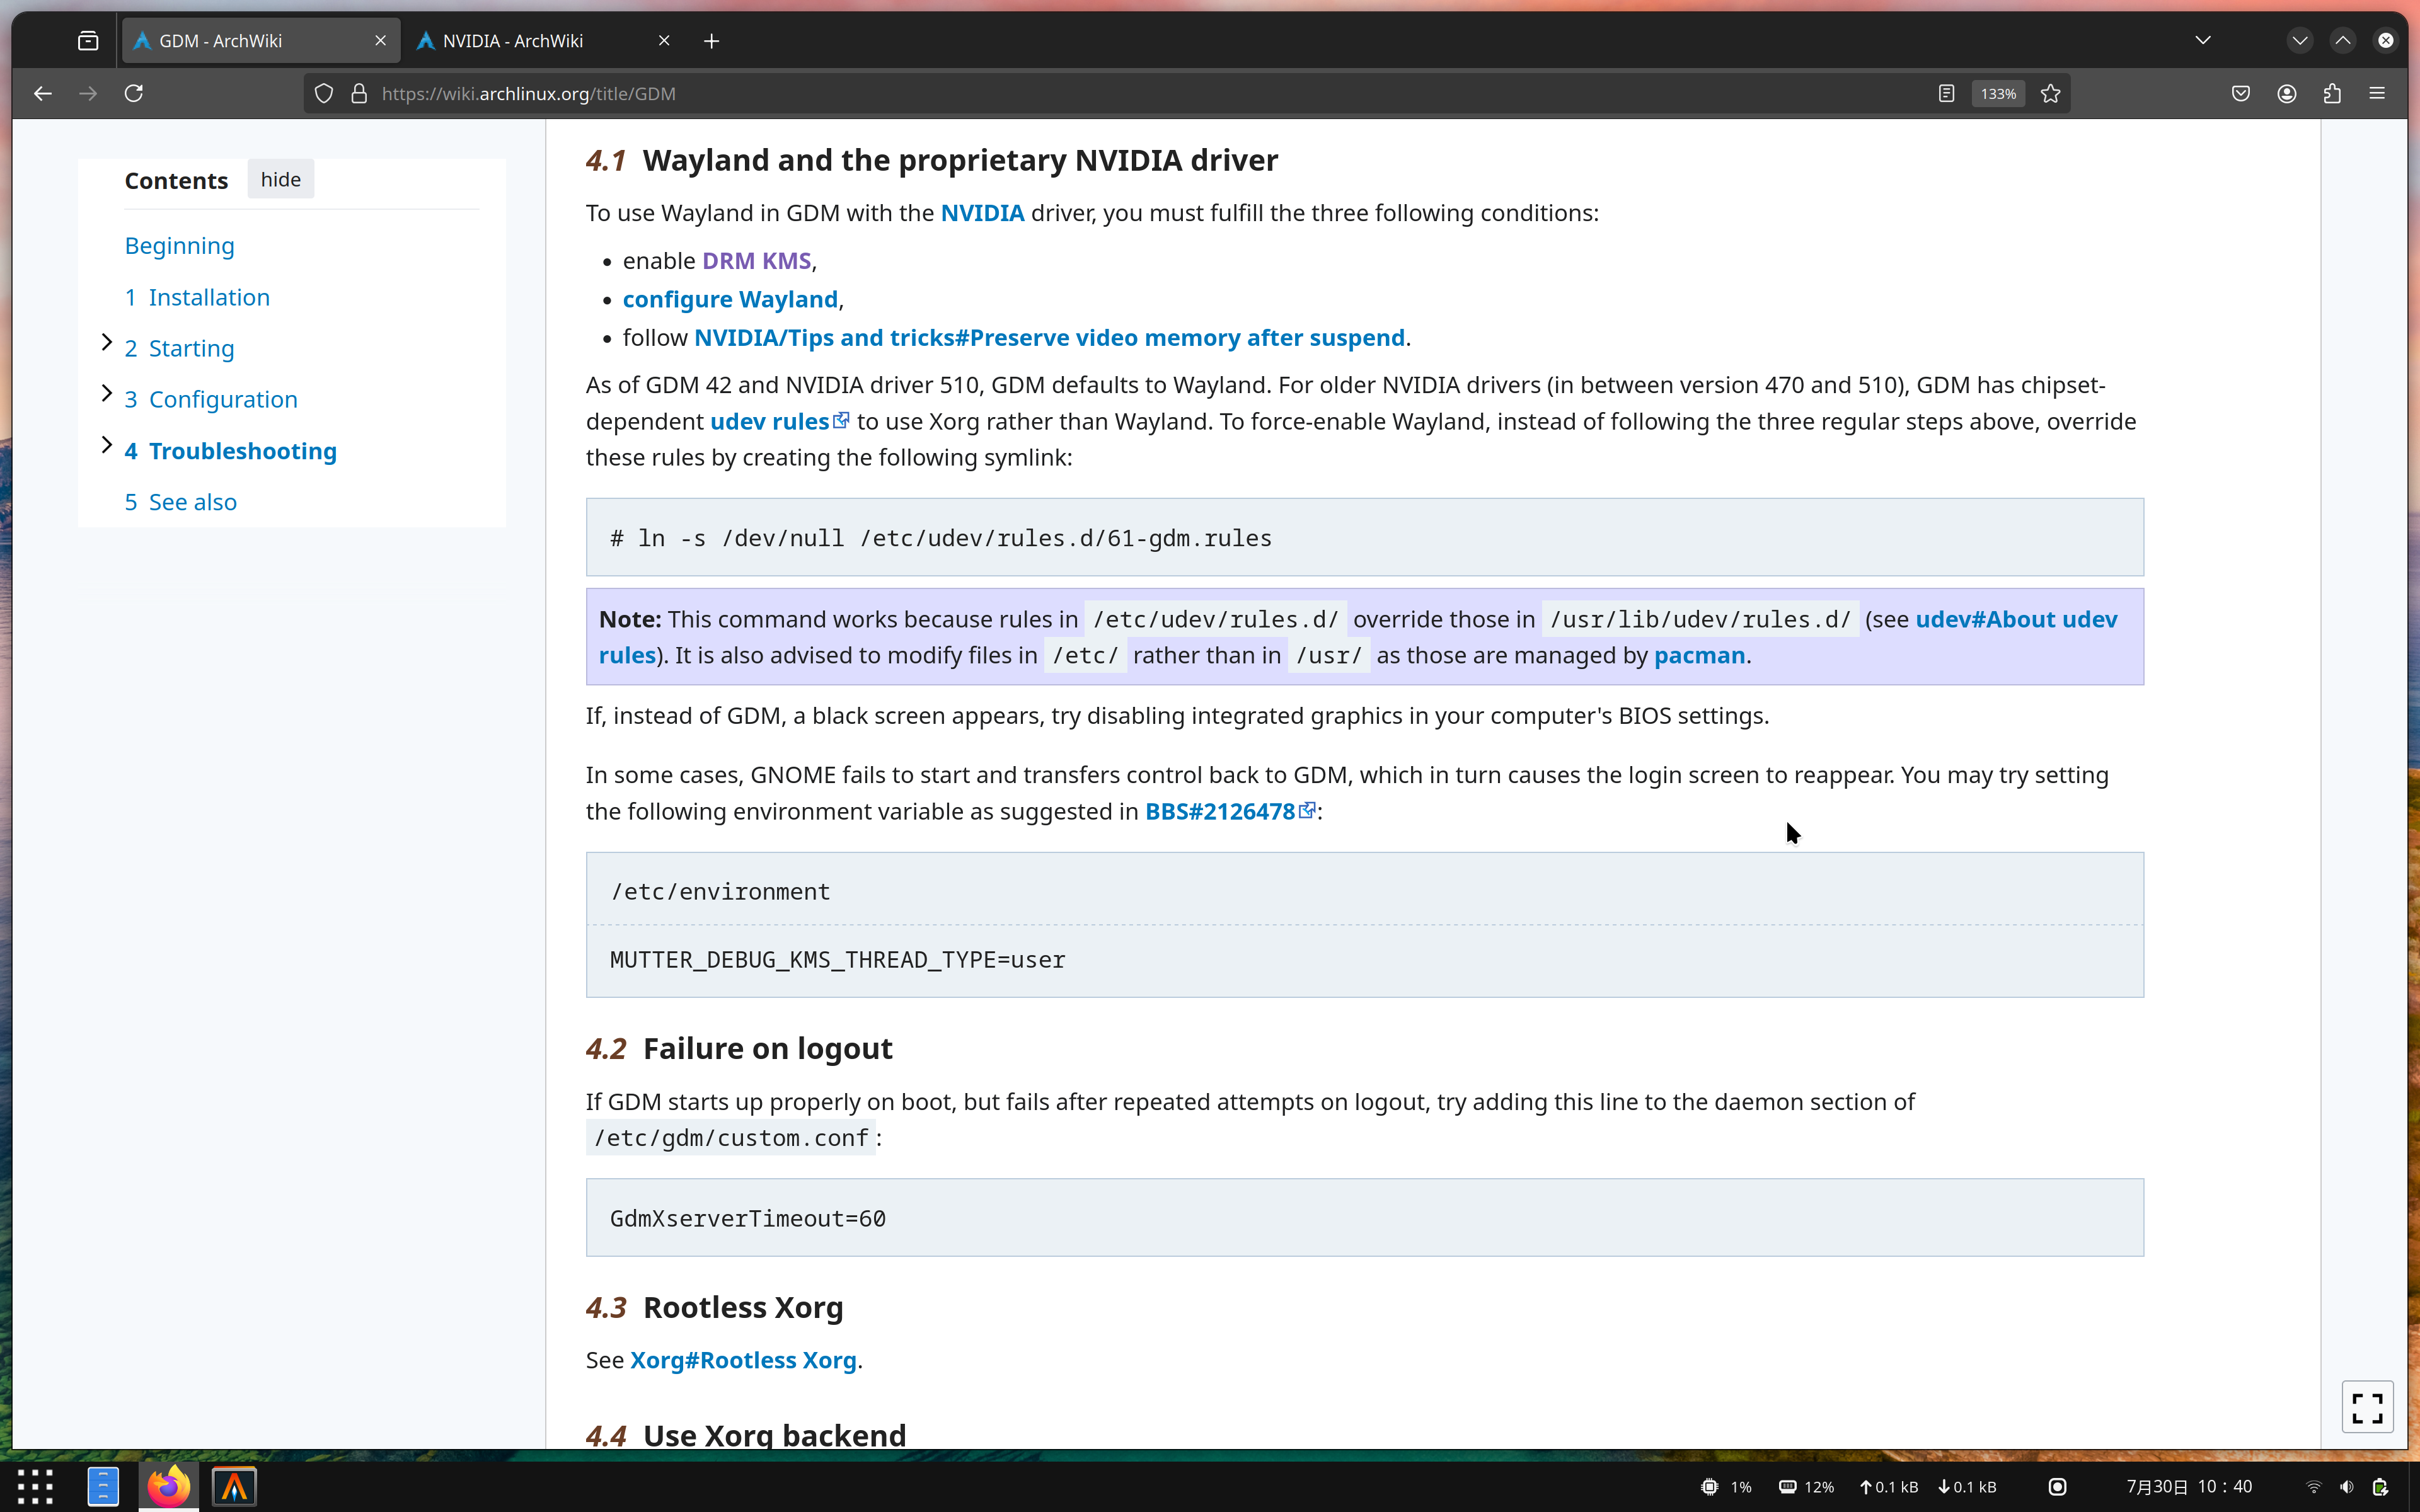Click the clock showing 10:40 in the taskbar
The image size is (2420, 1512).
2189,1487
